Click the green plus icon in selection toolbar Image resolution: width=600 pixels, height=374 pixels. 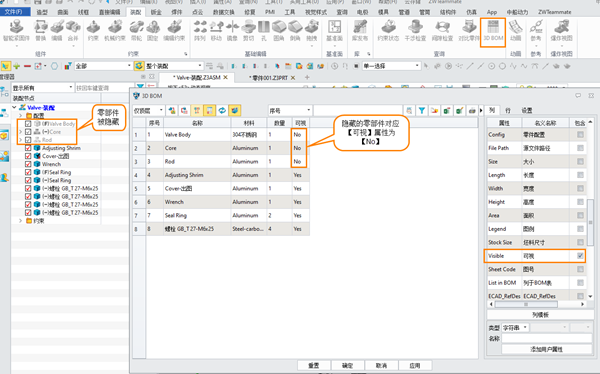click(x=16, y=66)
